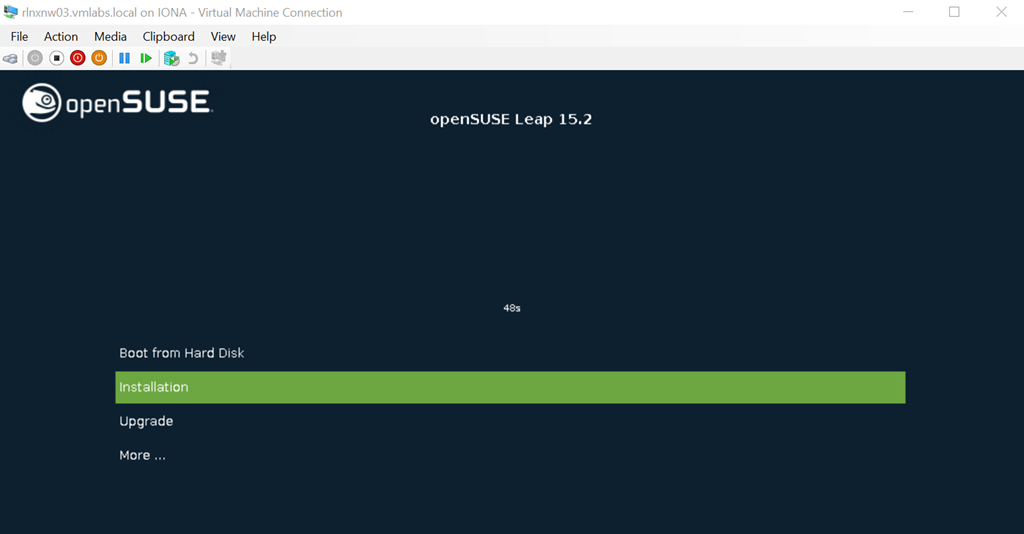Click the Enhanced Session toolbar icon
Image resolution: width=1024 pixels, height=534 pixels.
[219, 58]
